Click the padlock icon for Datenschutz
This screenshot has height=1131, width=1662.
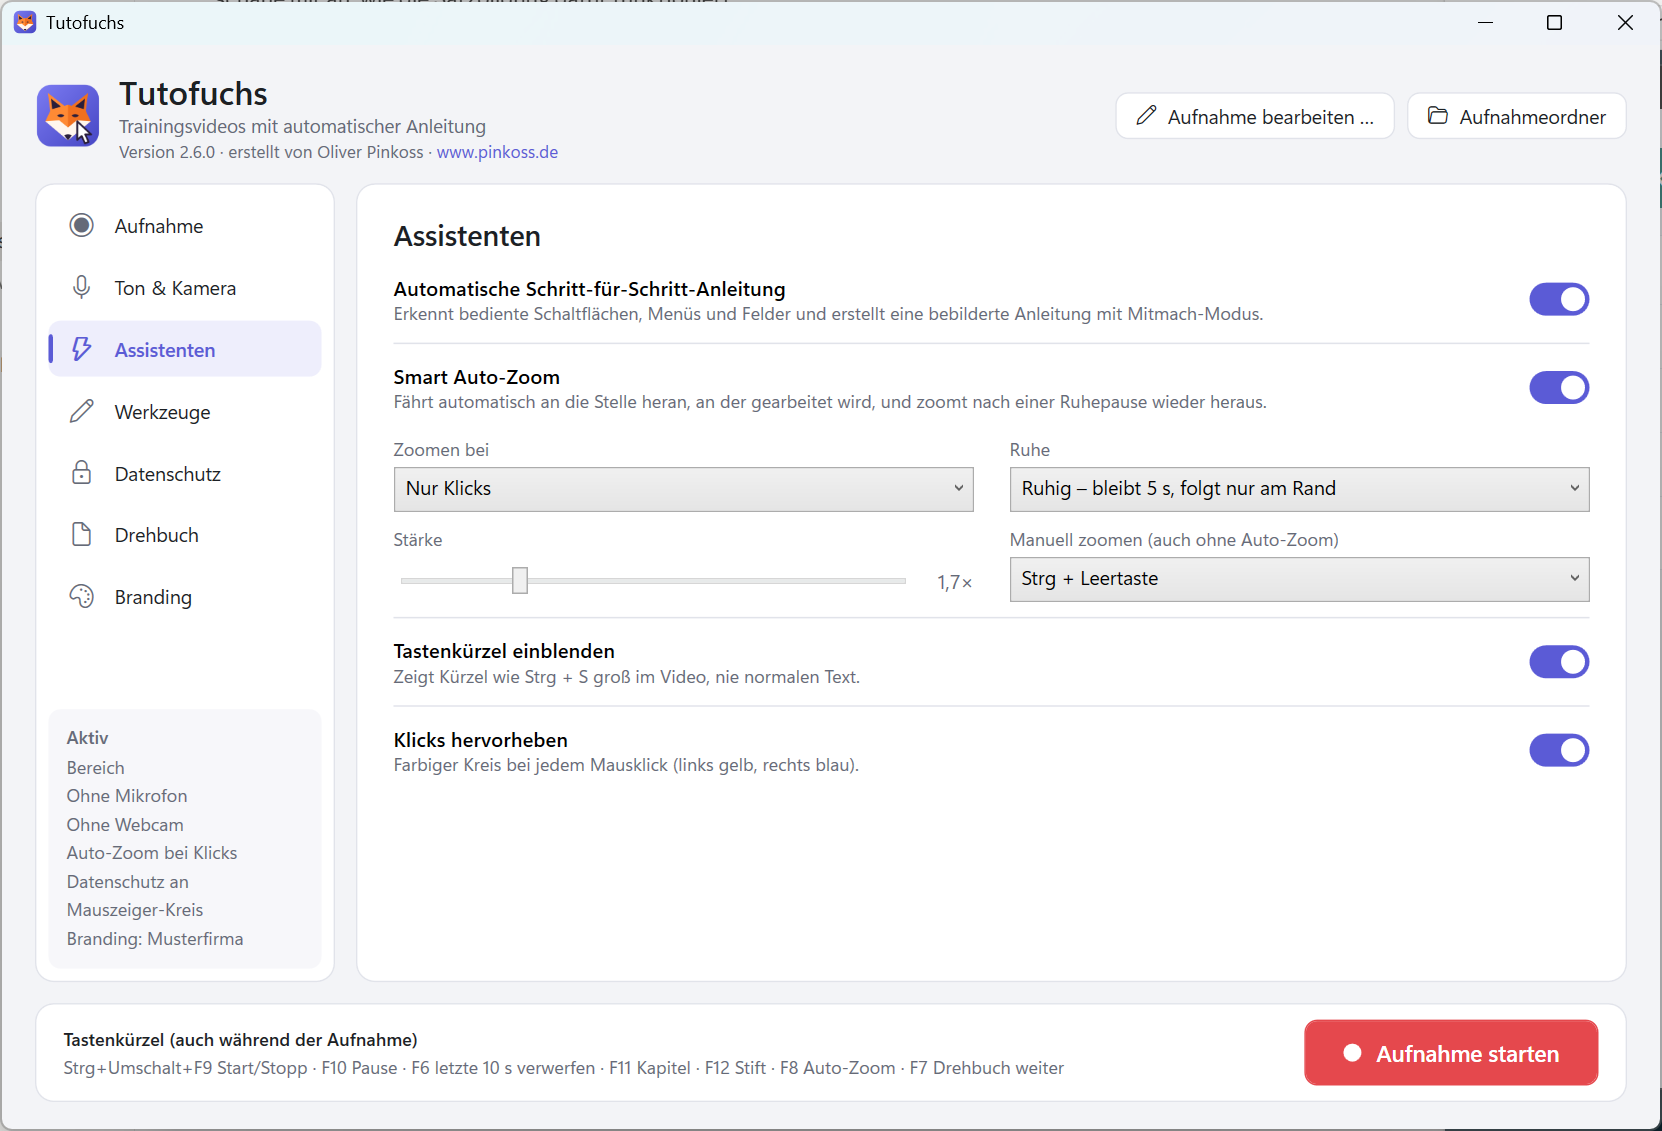pos(82,473)
